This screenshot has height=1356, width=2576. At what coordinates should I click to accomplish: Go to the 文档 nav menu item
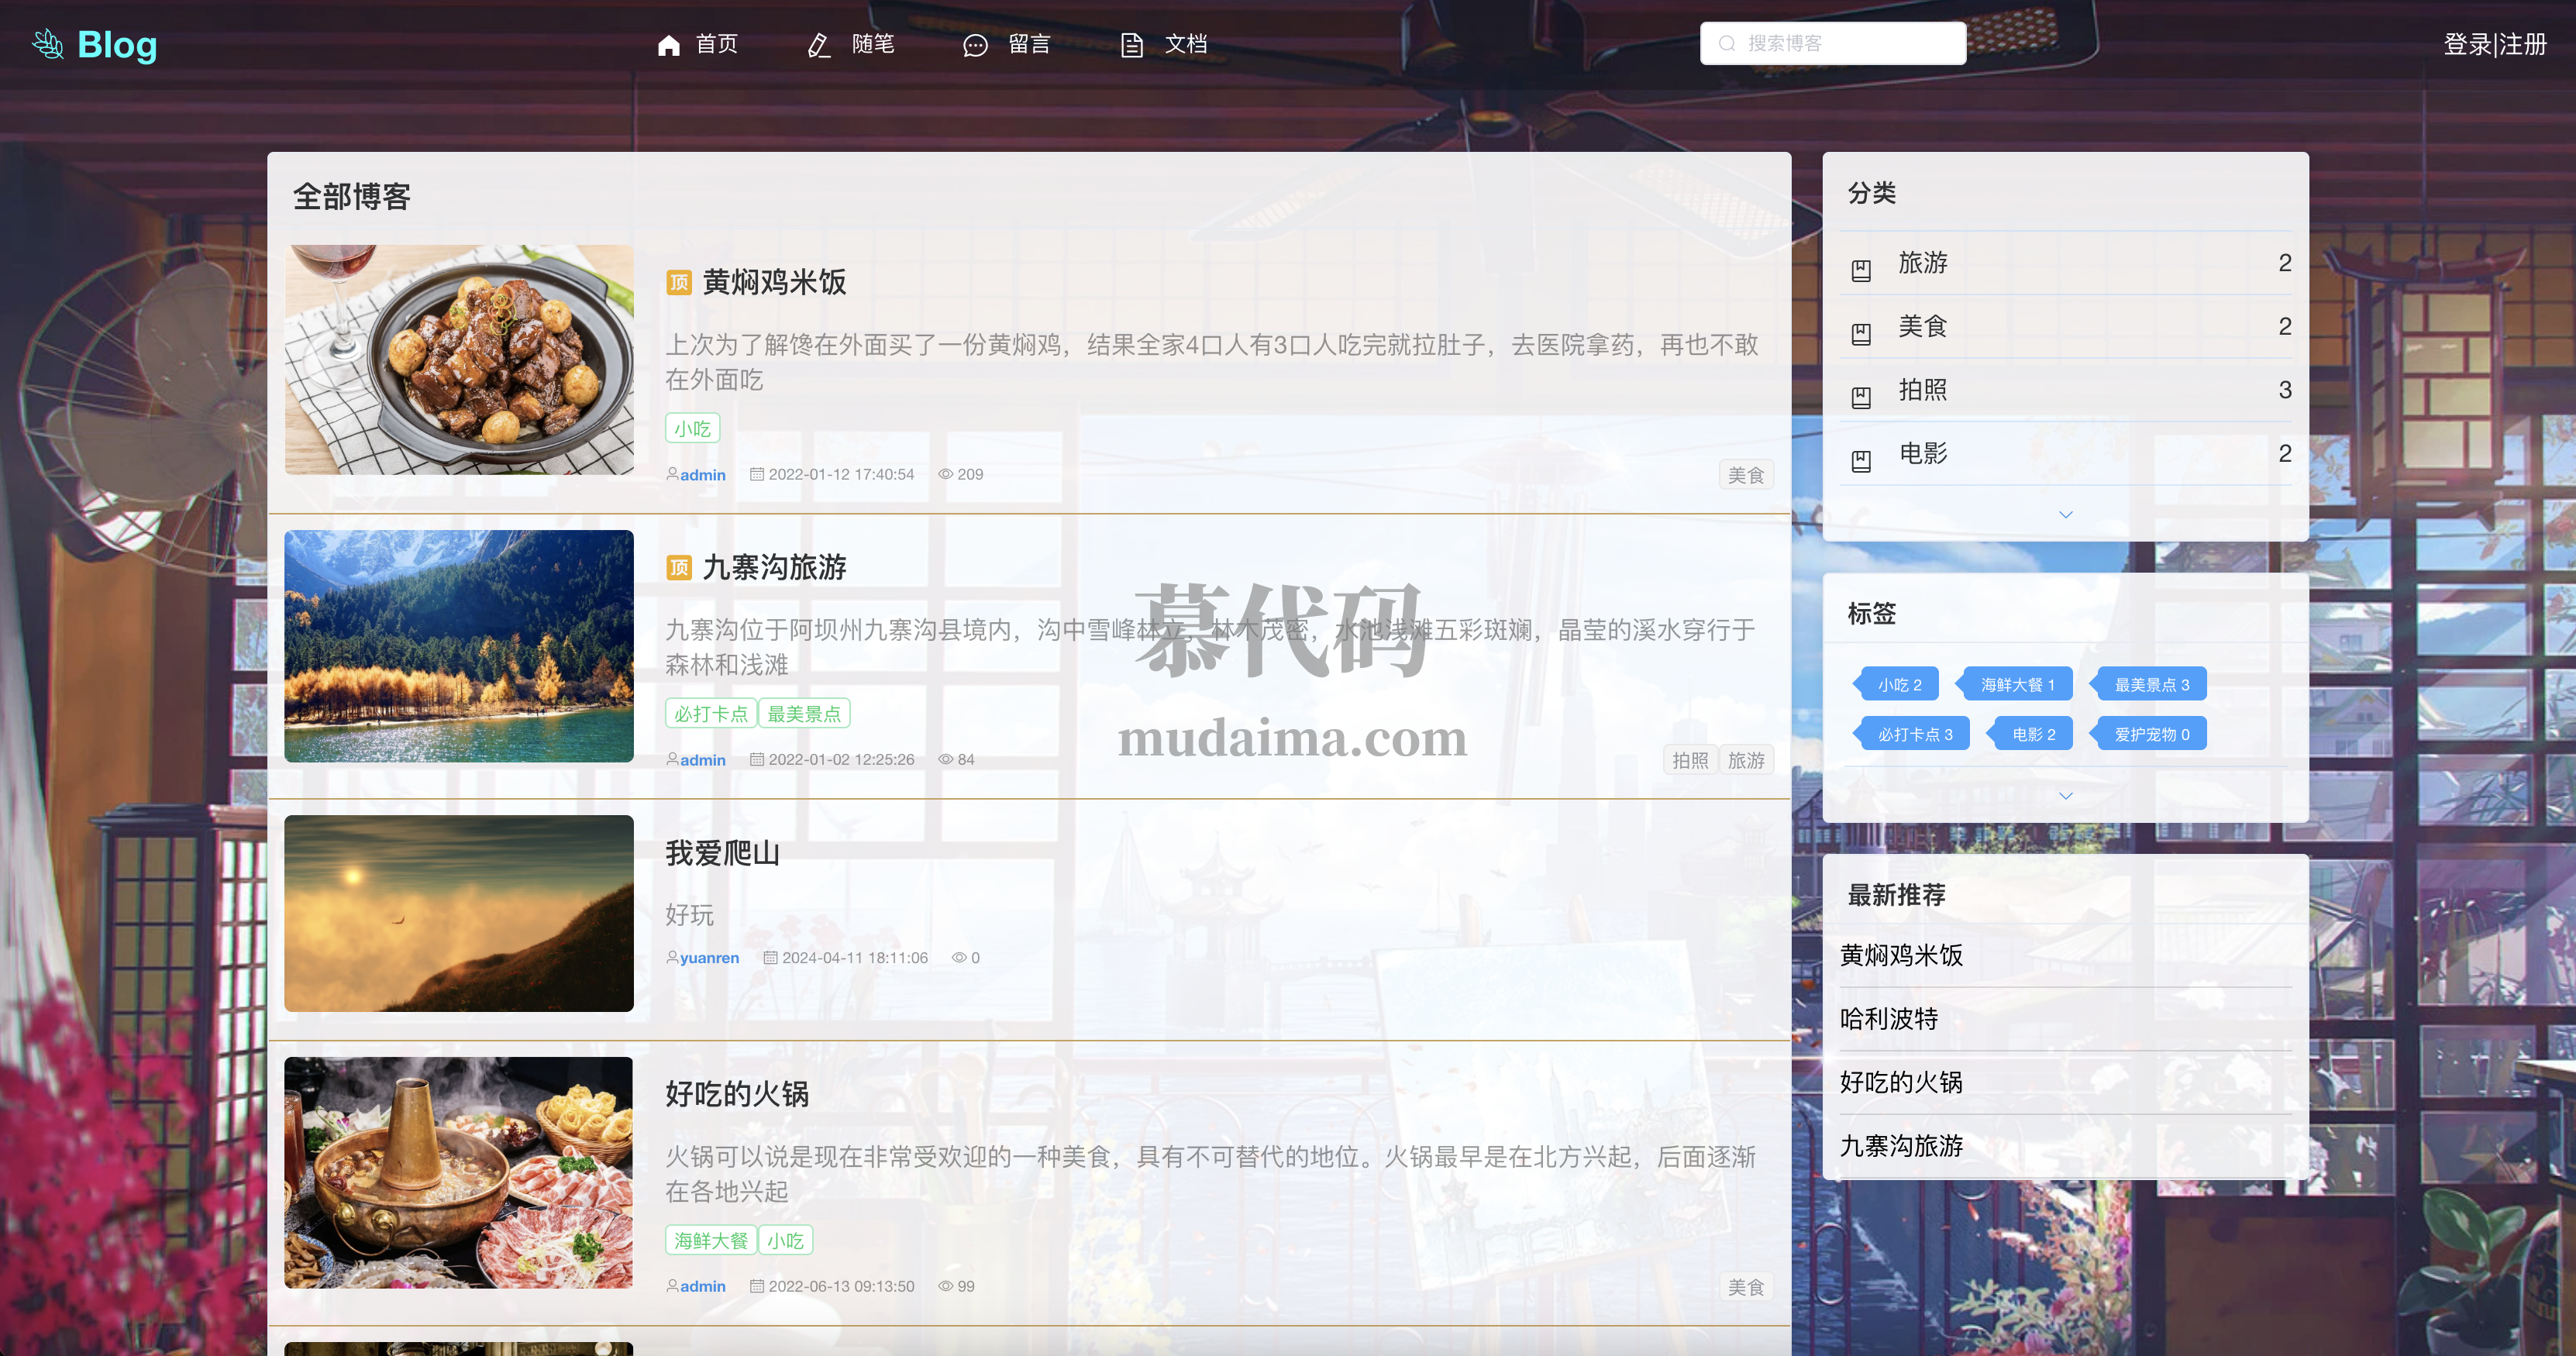coord(1186,44)
